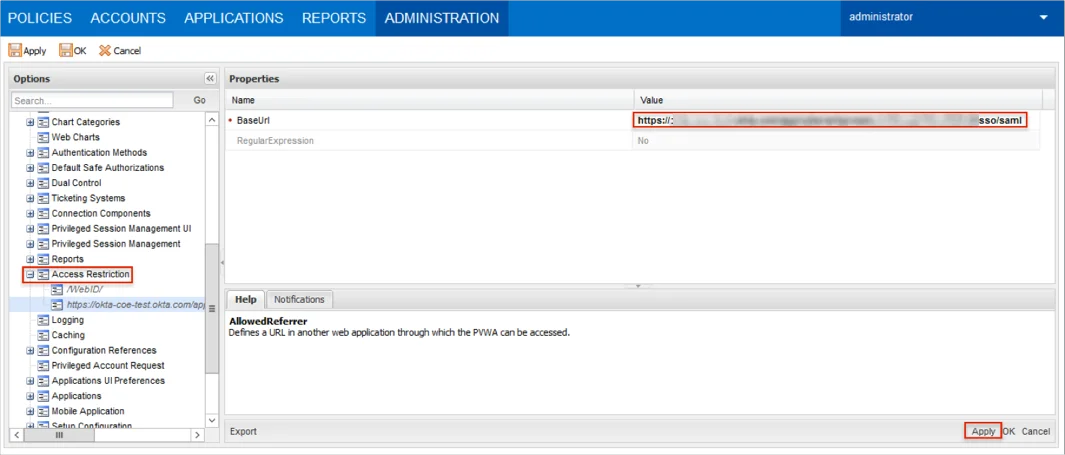Image resolution: width=1065 pixels, height=455 pixels.
Task: Open the APPLICATIONS menu
Action: click(234, 18)
